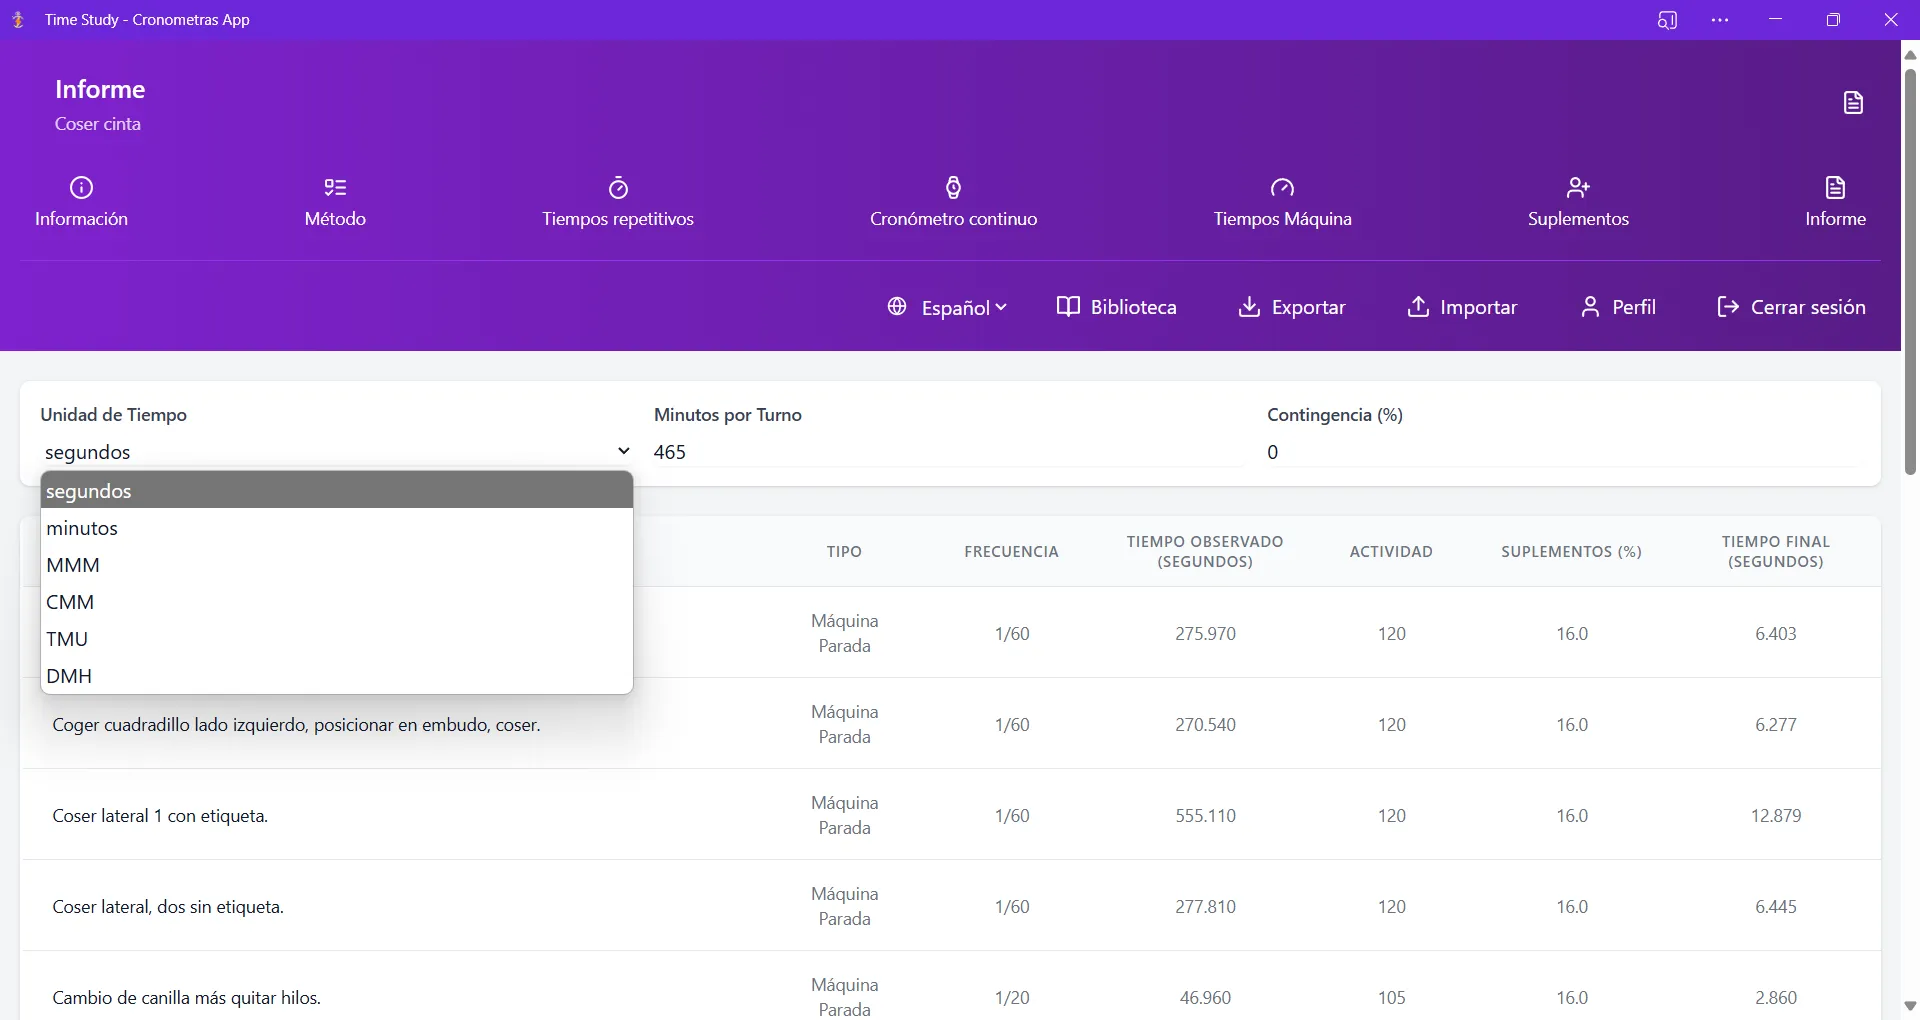
Task: Click the observed time value 555.110
Action: pyautogui.click(x=1205, y=816)
